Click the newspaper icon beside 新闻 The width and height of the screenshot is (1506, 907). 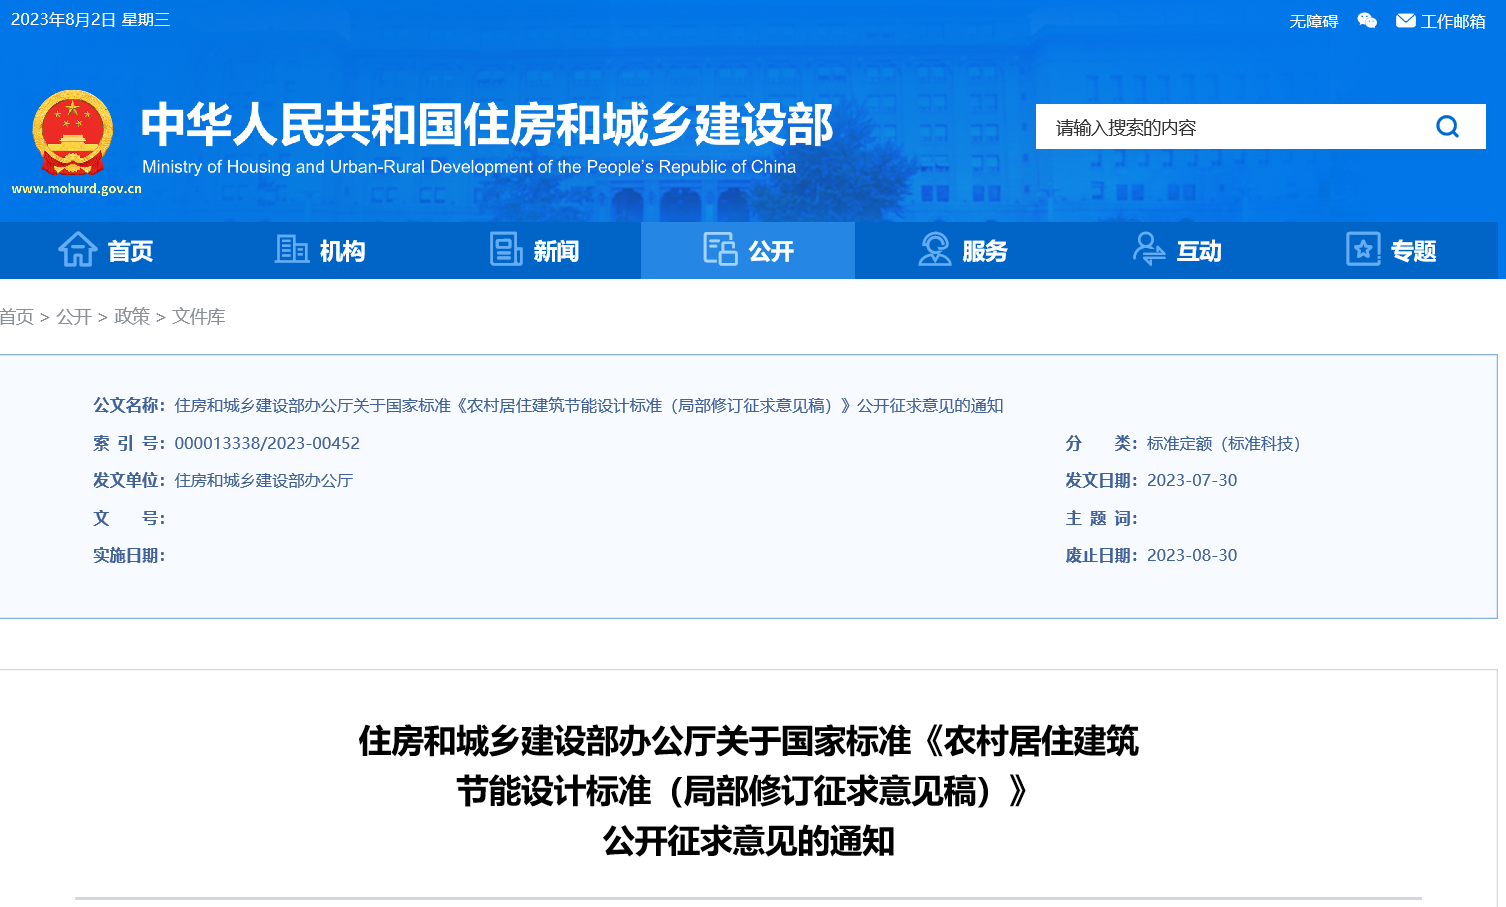pos(506,250)
